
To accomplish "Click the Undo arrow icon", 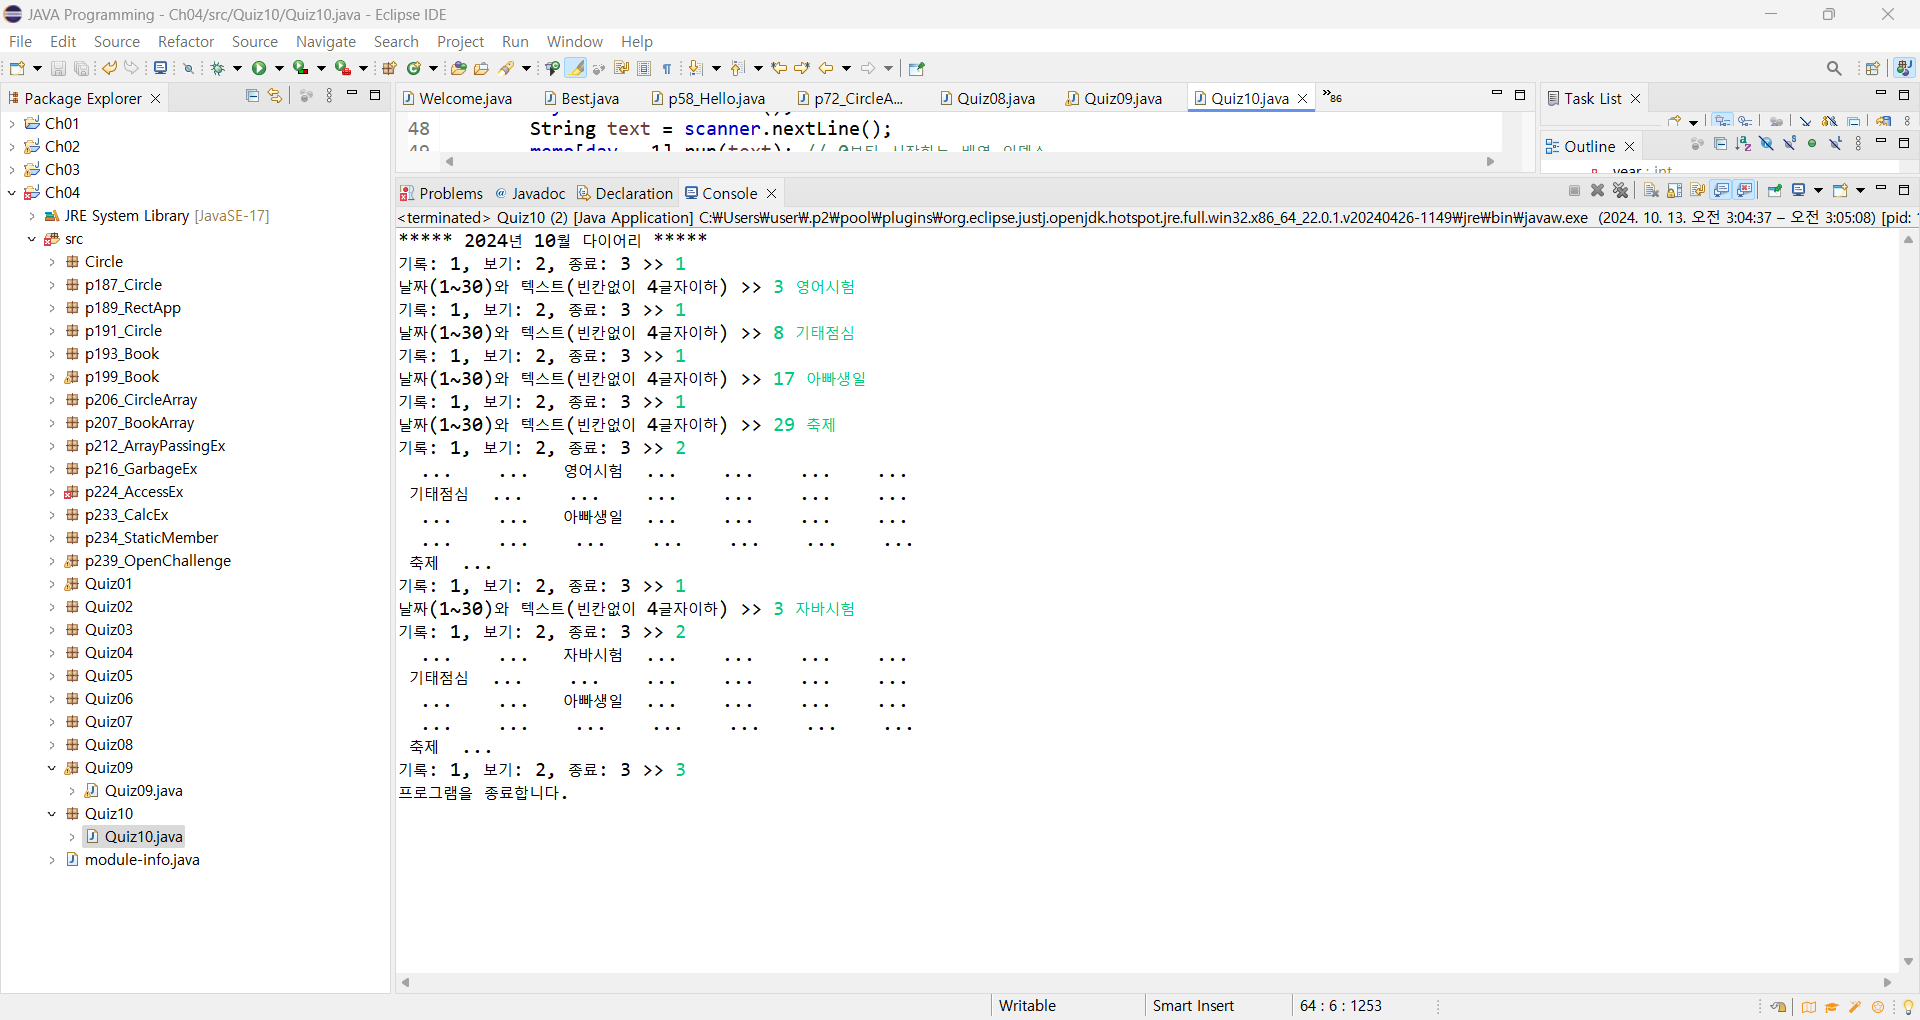I will coord(109,68).
